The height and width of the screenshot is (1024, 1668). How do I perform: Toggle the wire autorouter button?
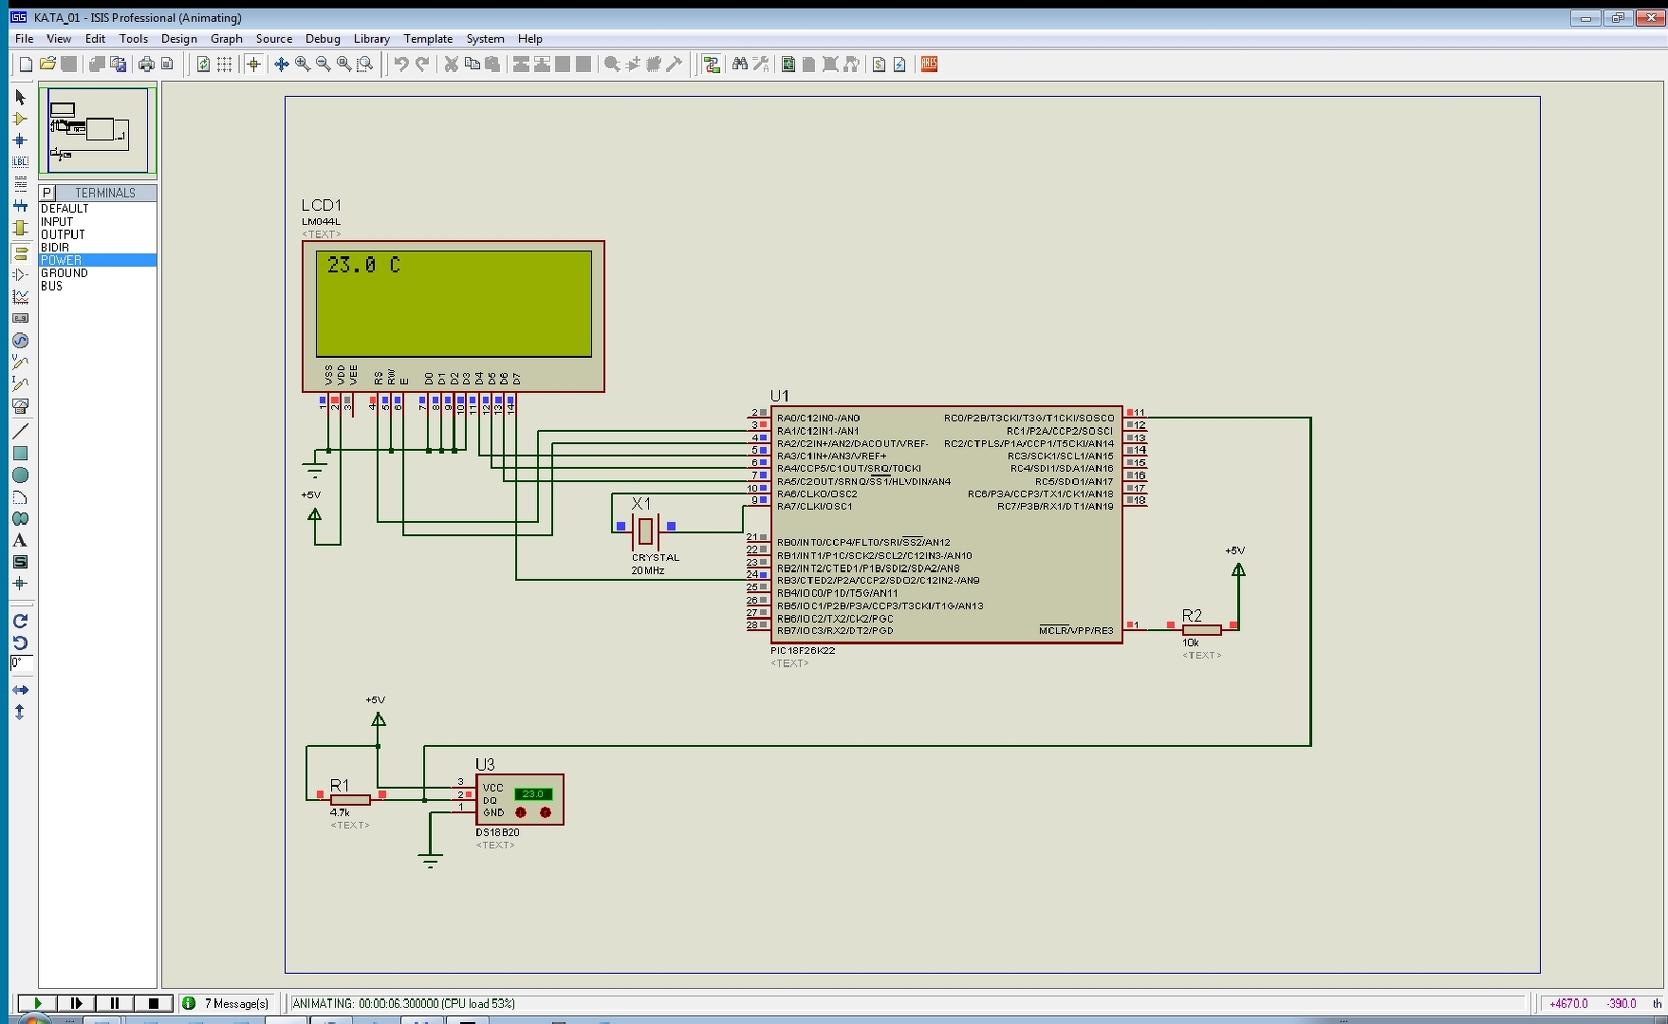pyautogui.click(x=711, y=64)
